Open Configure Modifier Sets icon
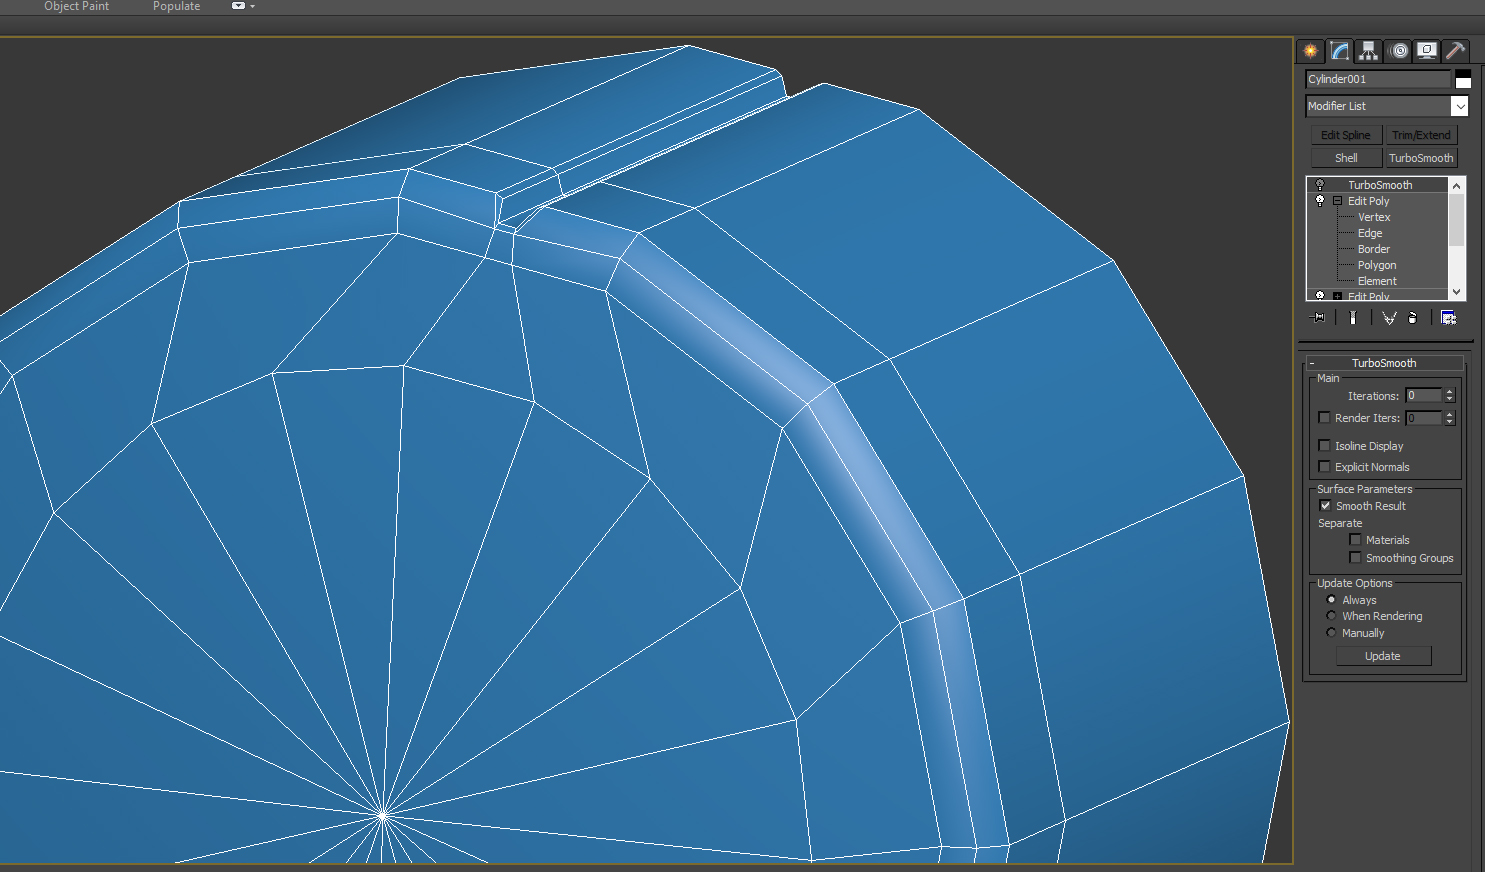 pyautogui.click(x=1448, y=317)
